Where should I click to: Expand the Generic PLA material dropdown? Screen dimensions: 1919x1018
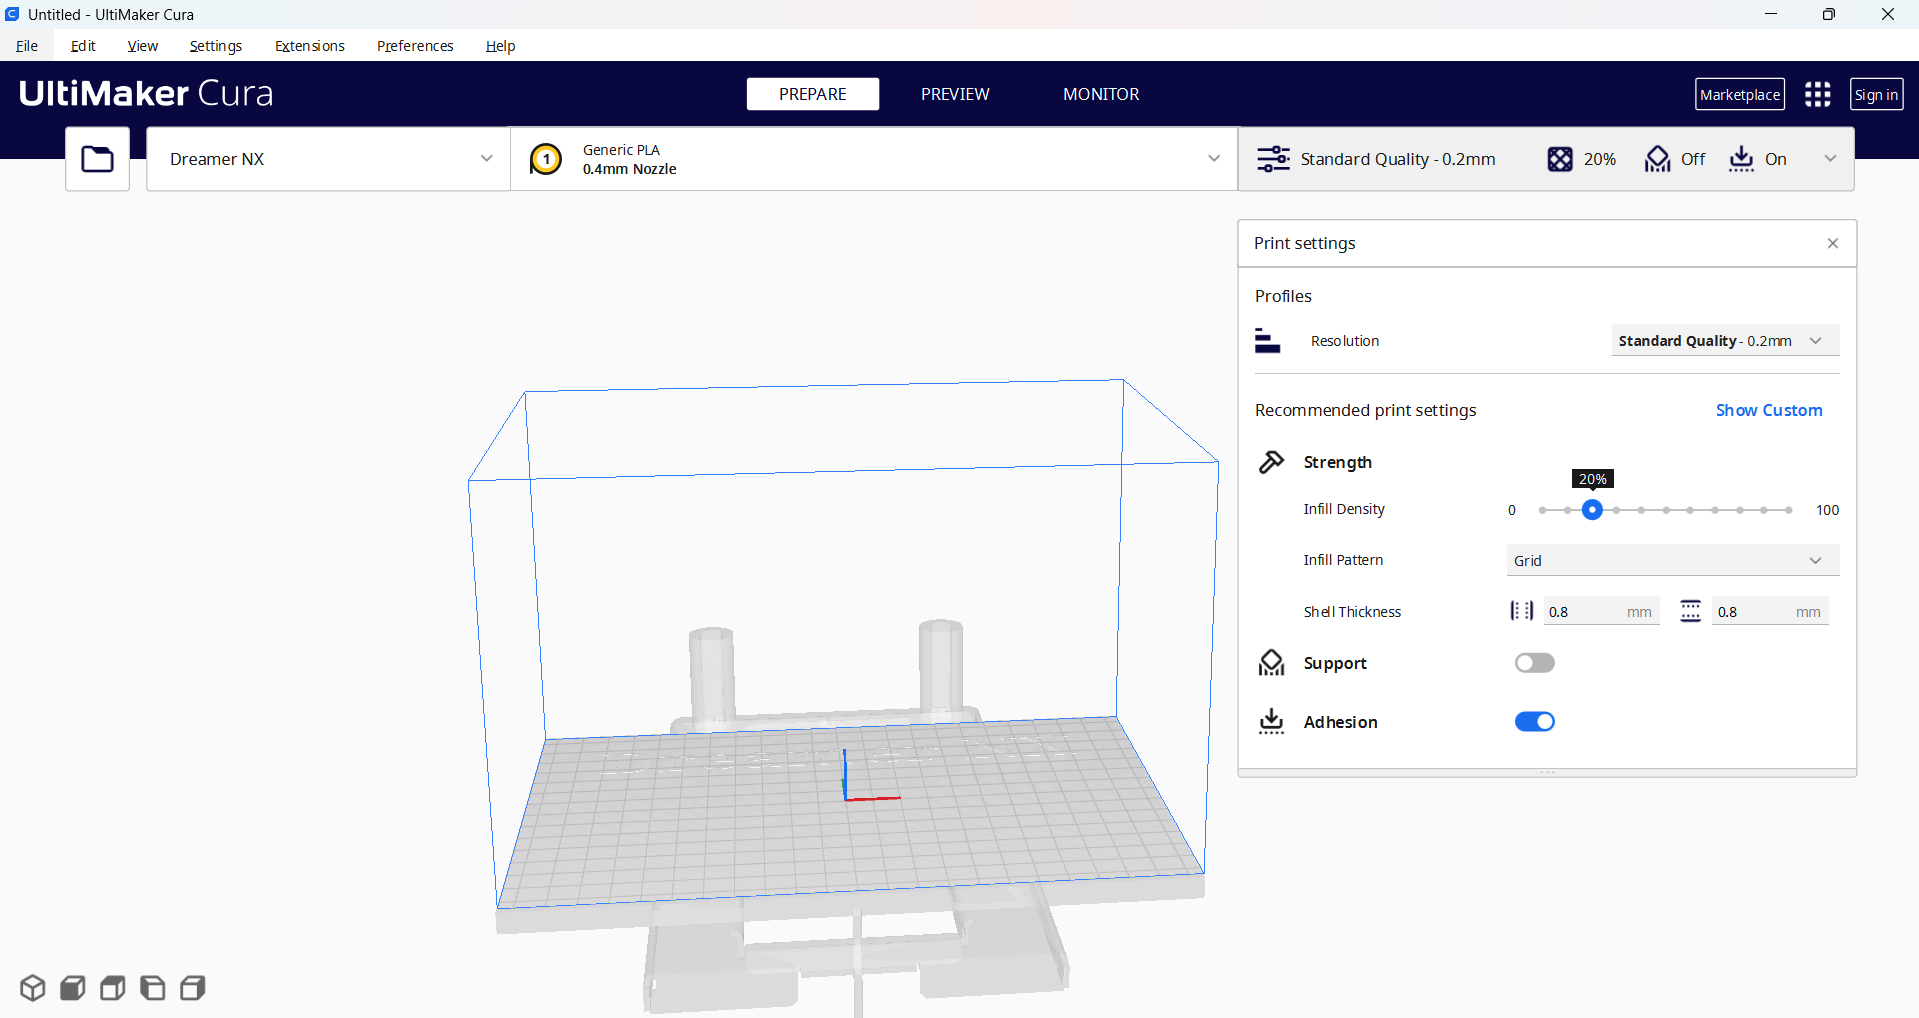tap(874, 159)
